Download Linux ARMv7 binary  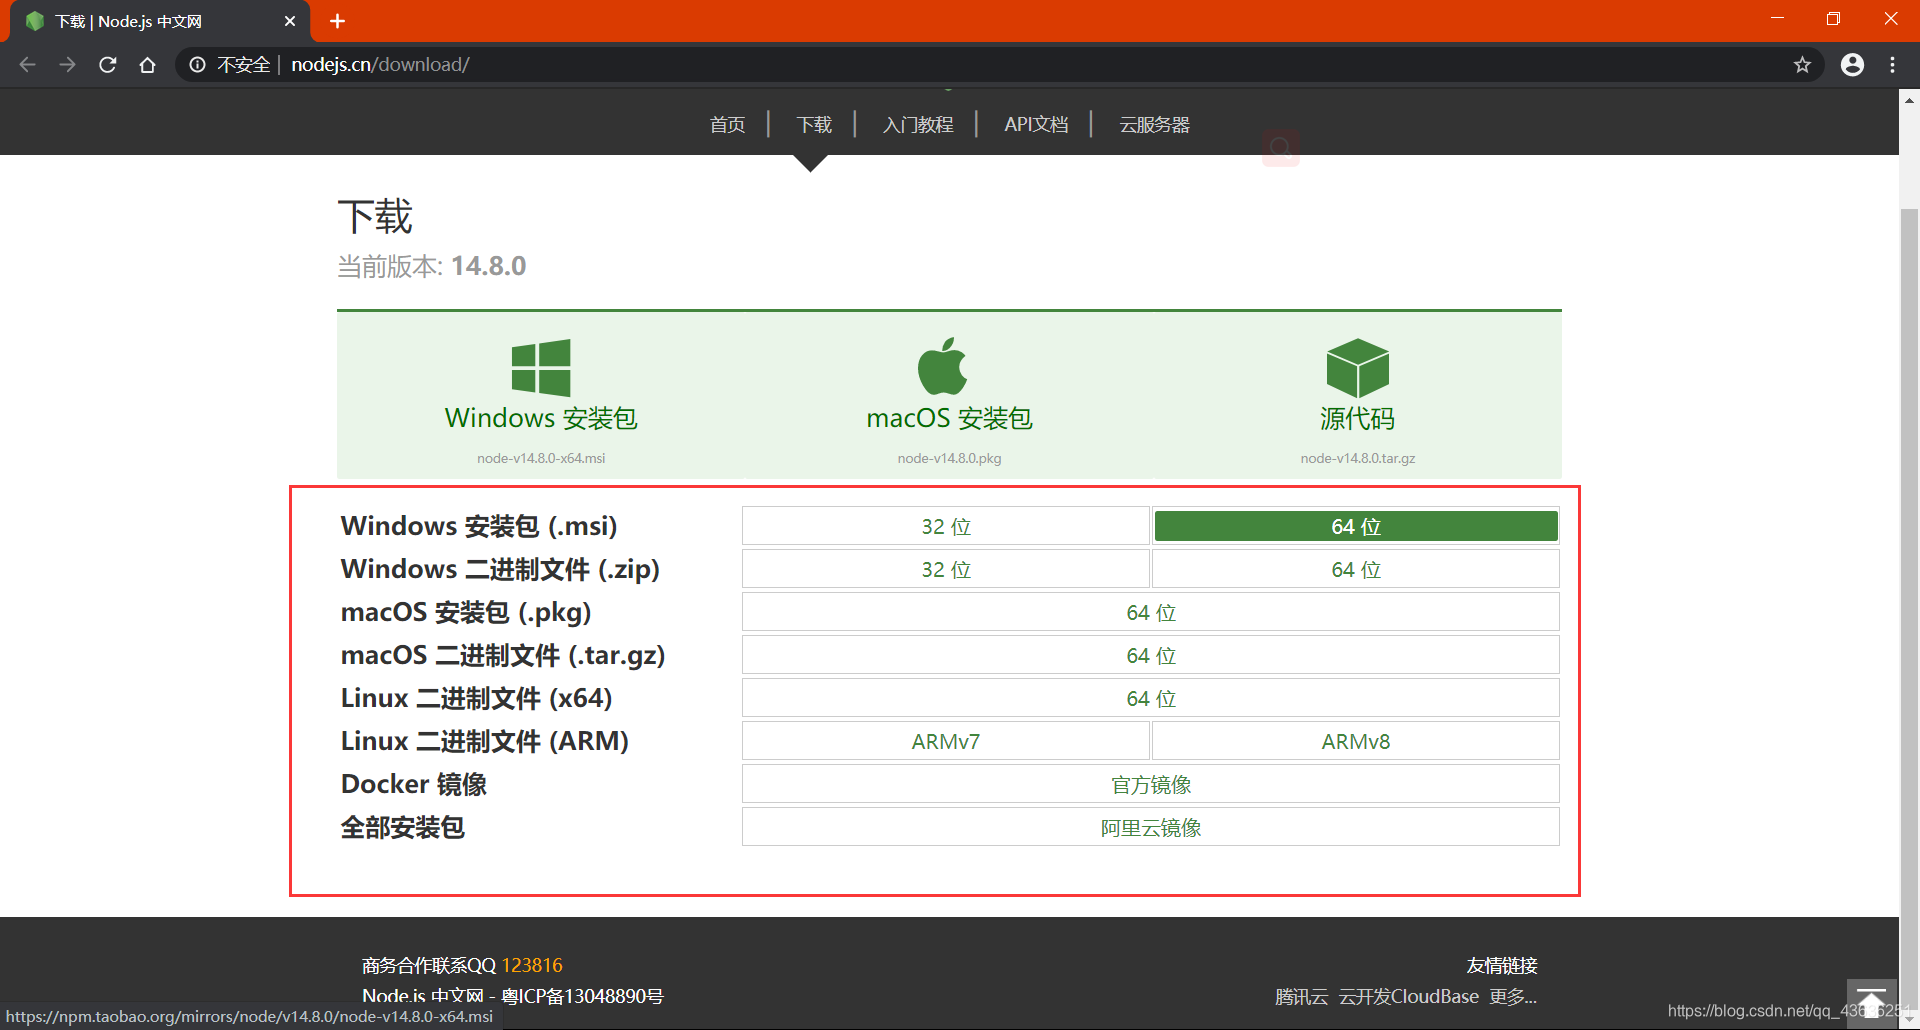[x=945, y=741]
